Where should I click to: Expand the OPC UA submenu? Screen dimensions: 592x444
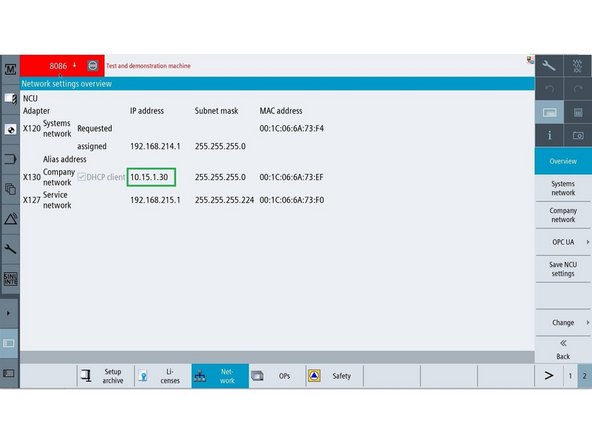coord(563,242)
